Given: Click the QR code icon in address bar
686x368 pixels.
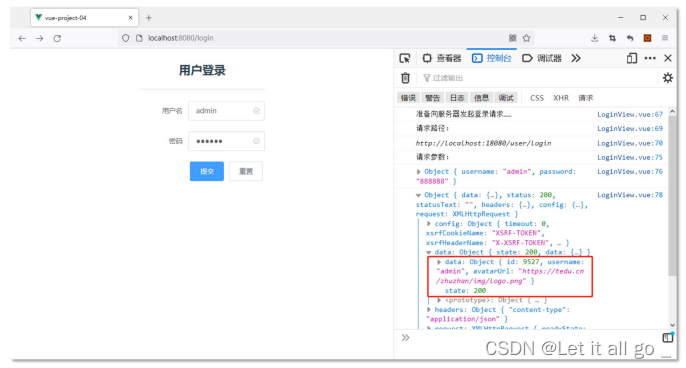Looking at the screenshot, I should coord(512,38).
